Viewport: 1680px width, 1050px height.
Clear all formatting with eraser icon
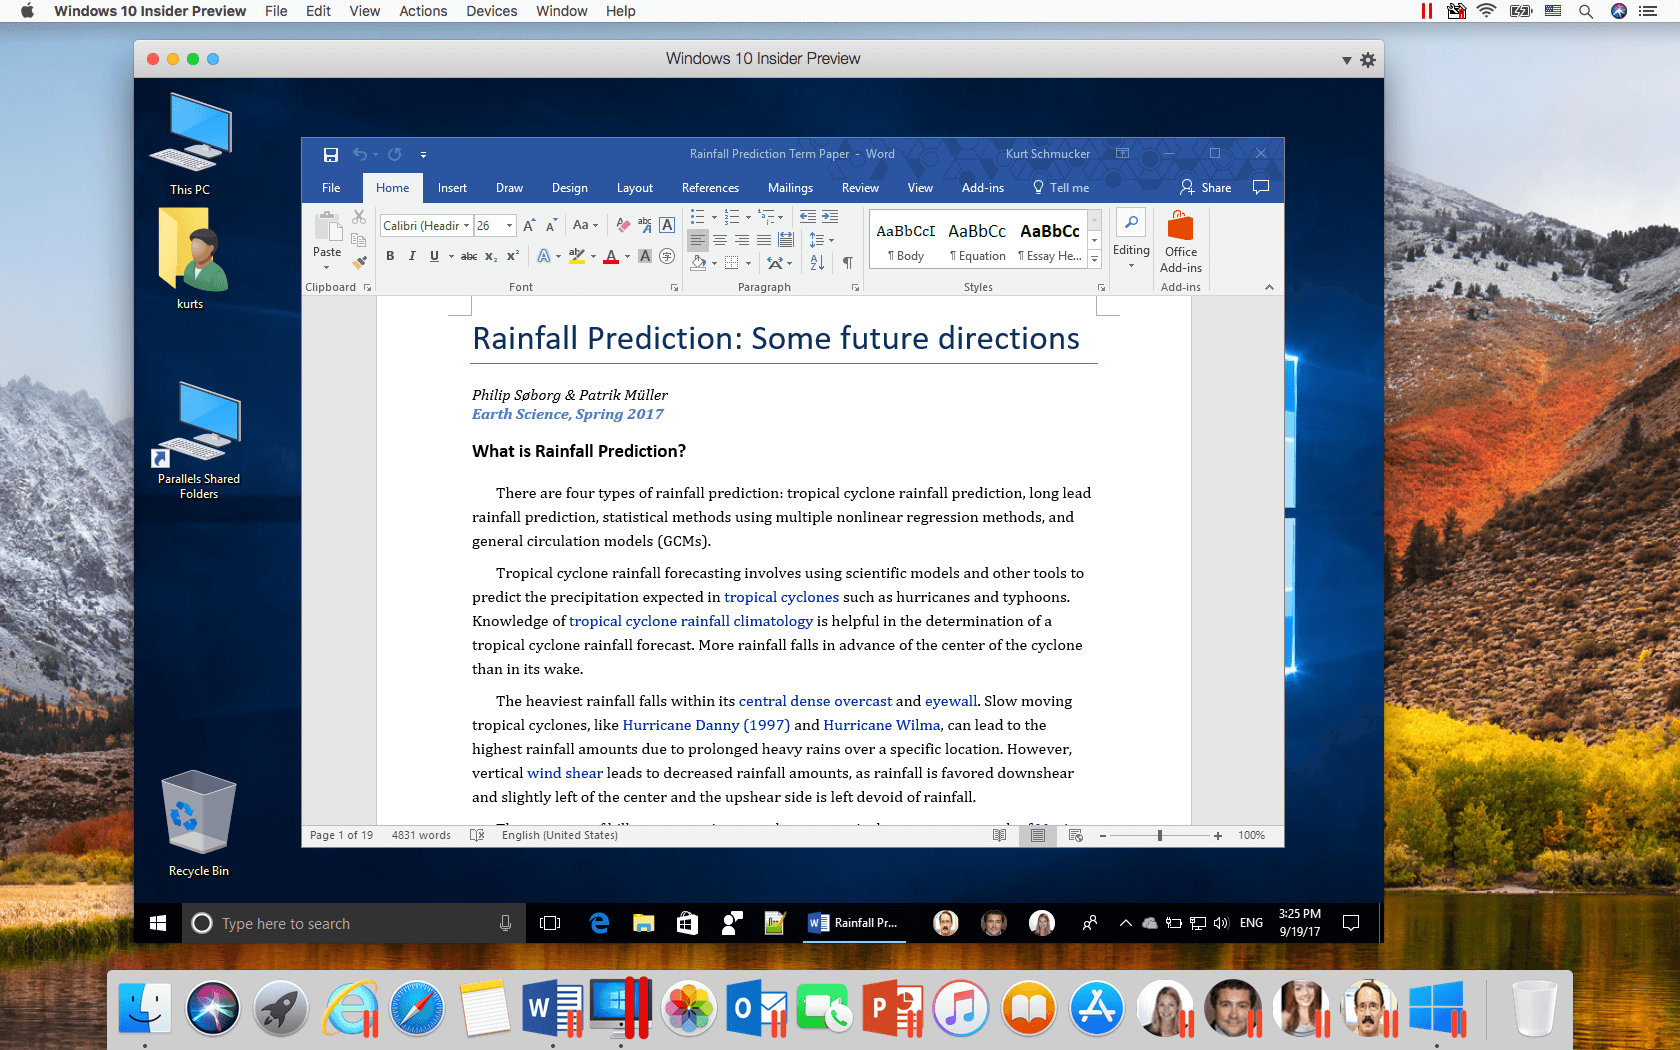click(x=623, y=225)
